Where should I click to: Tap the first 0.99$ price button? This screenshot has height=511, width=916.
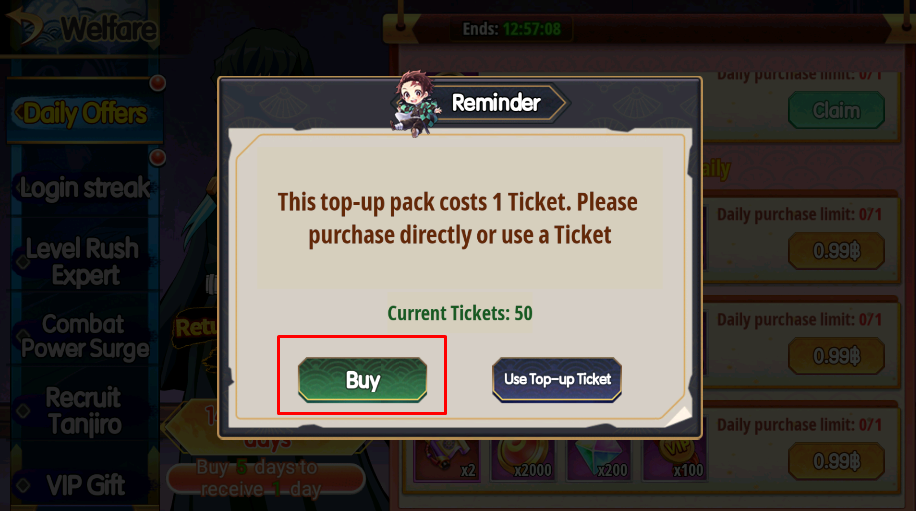pyautogui.click(x=836, y=251)
